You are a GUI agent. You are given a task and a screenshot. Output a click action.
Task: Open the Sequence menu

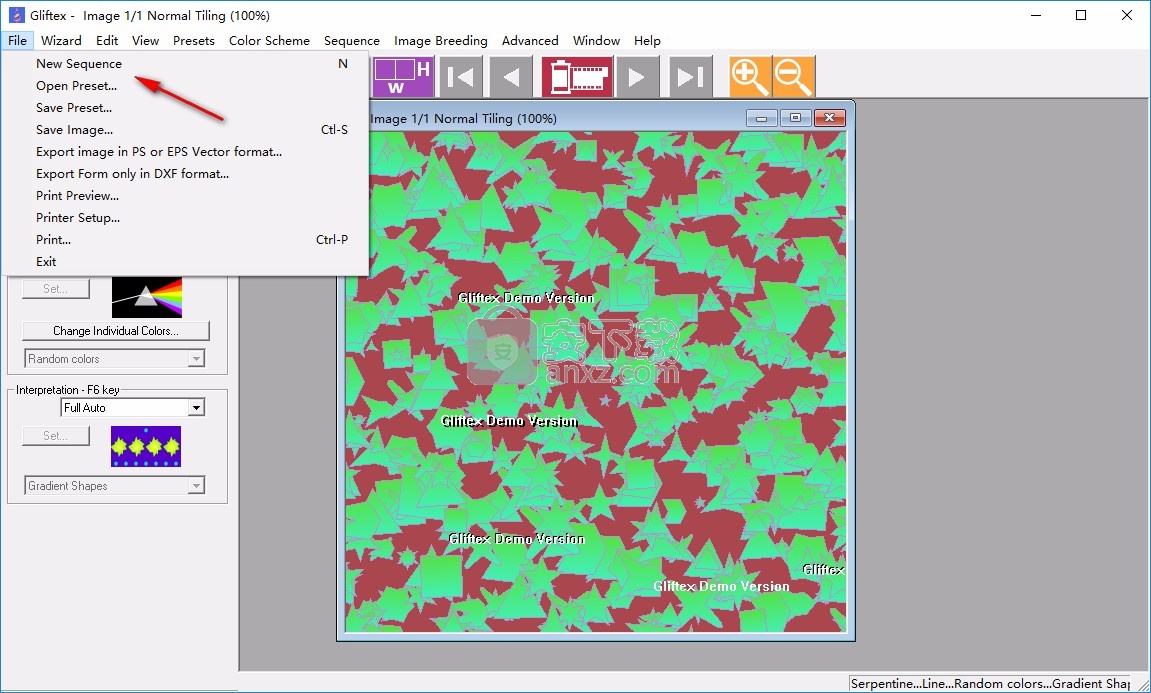352,40
